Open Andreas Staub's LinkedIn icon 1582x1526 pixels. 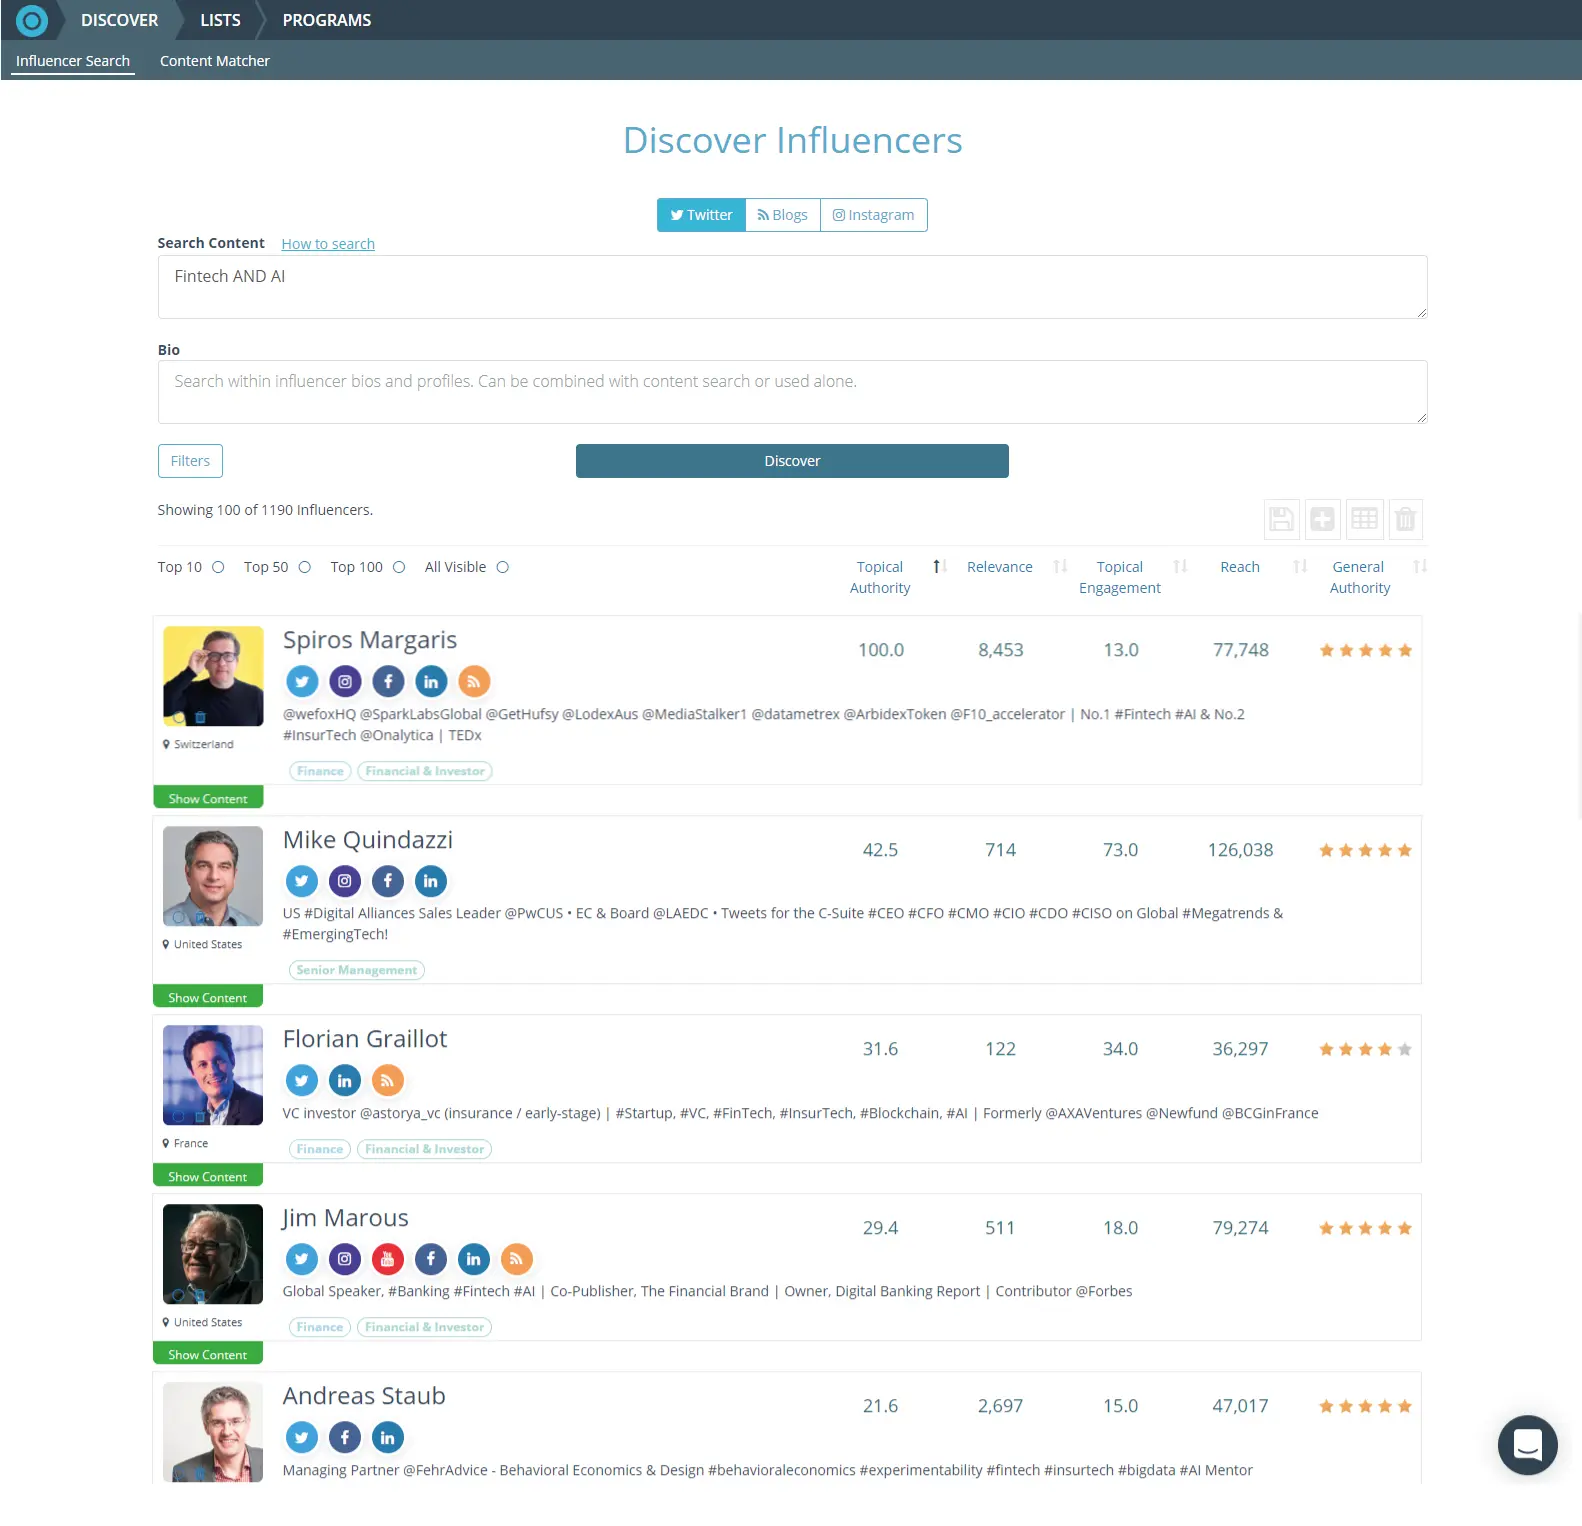(x=388, y=1437)
